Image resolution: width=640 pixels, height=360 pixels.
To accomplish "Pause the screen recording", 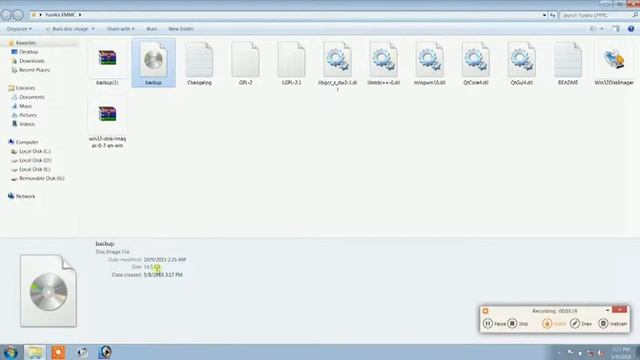I will click(494, 323).
